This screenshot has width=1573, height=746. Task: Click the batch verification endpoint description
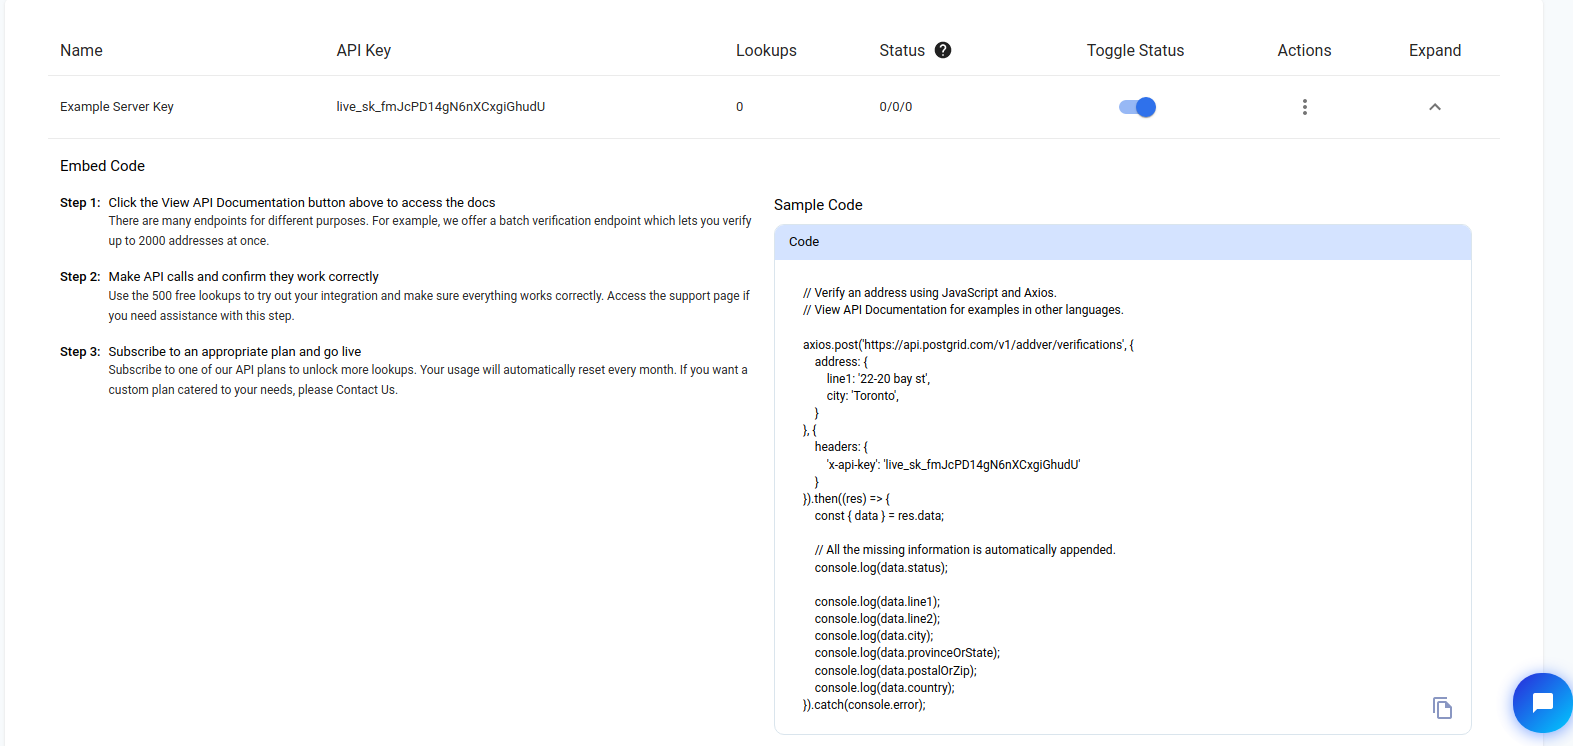(x=430, y=231)
